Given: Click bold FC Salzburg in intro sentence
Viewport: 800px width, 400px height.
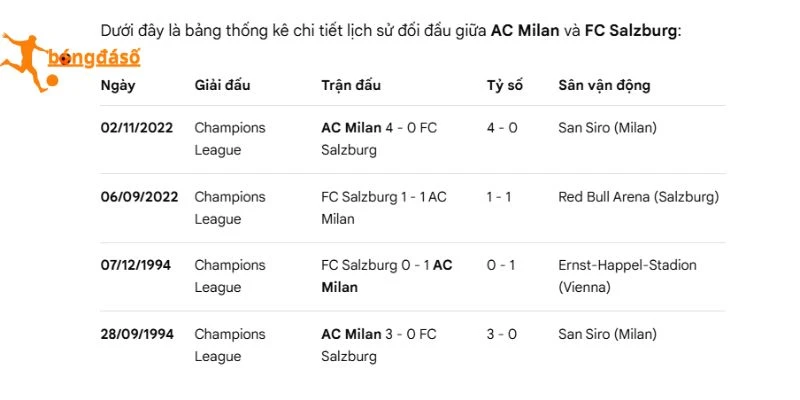Looking at the screenshot, I should tap(631, 31).
